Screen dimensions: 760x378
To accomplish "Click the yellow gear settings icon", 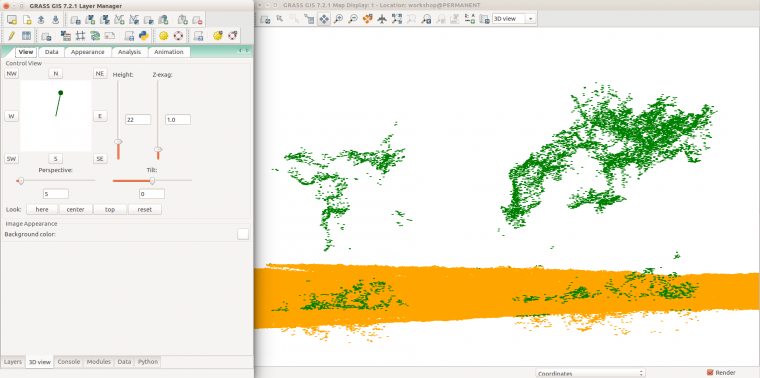I will pos(163,35).
